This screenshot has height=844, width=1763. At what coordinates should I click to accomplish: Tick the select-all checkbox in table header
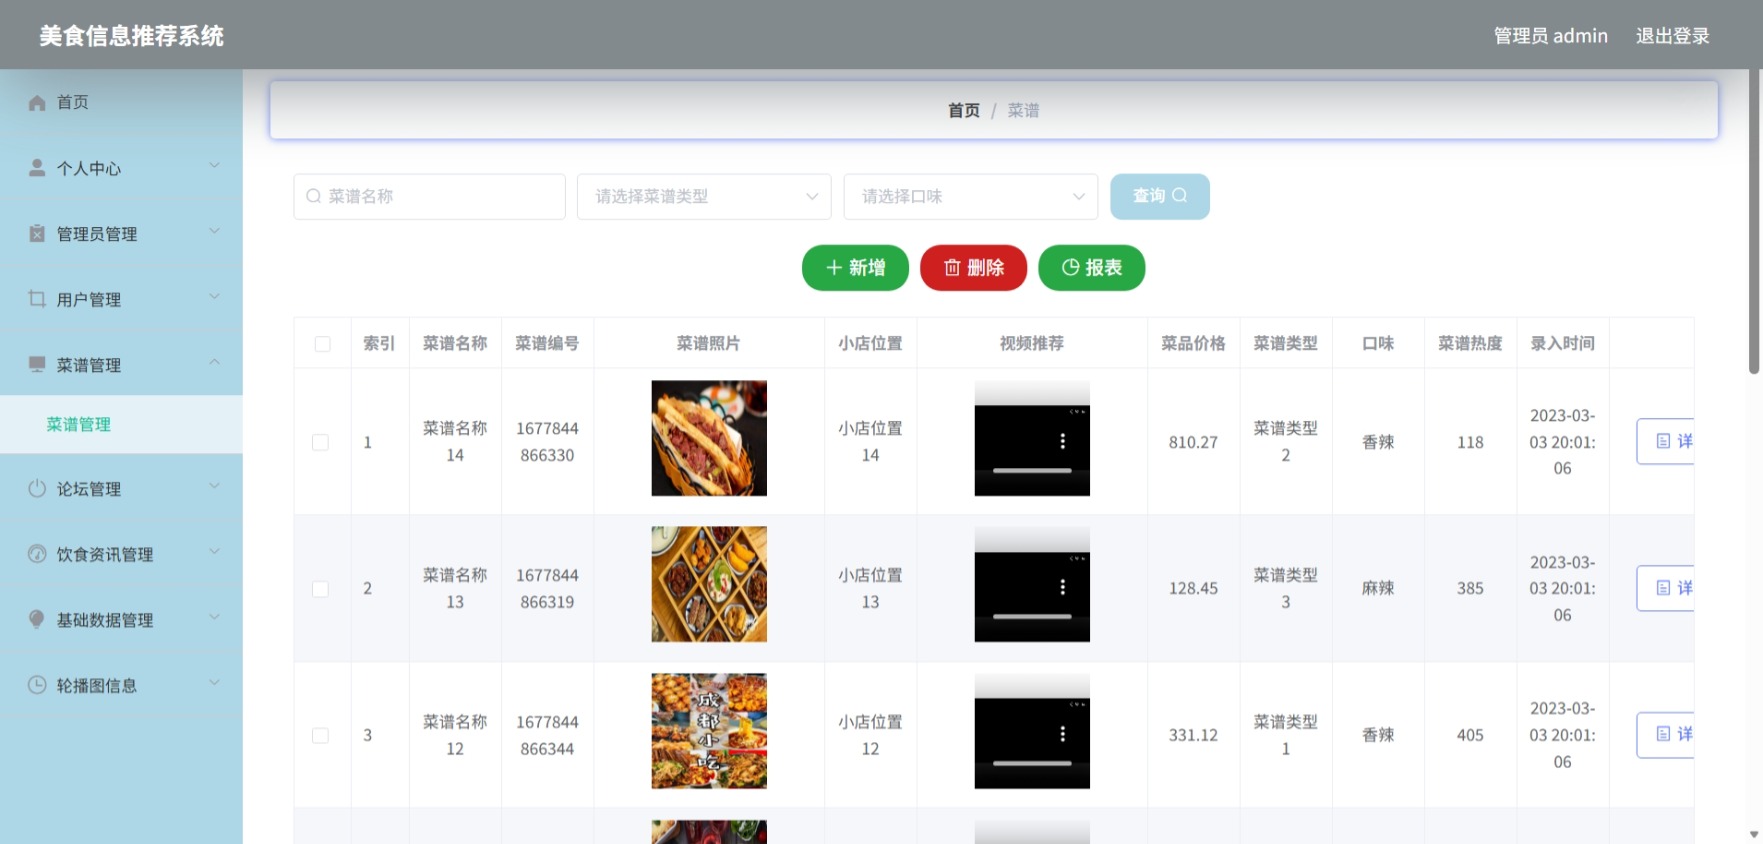pos(322,344)
